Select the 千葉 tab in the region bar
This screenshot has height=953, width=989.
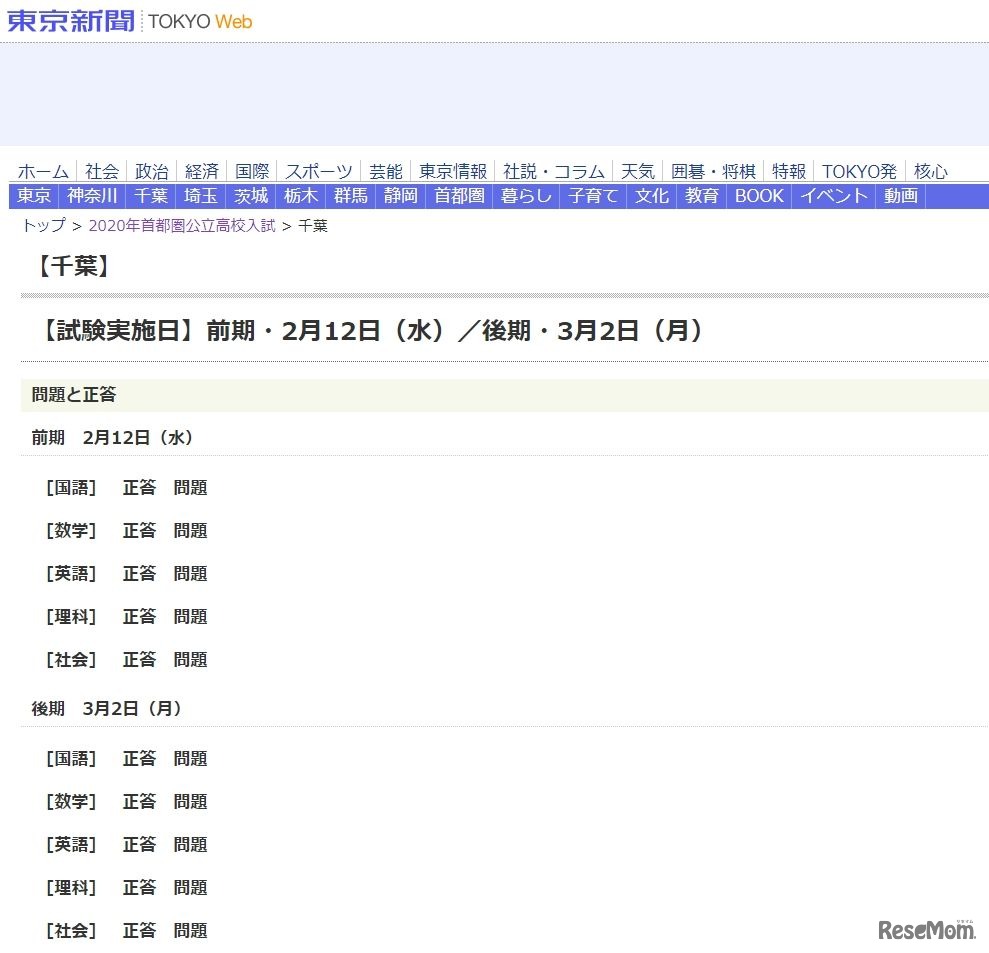(150, 196)
